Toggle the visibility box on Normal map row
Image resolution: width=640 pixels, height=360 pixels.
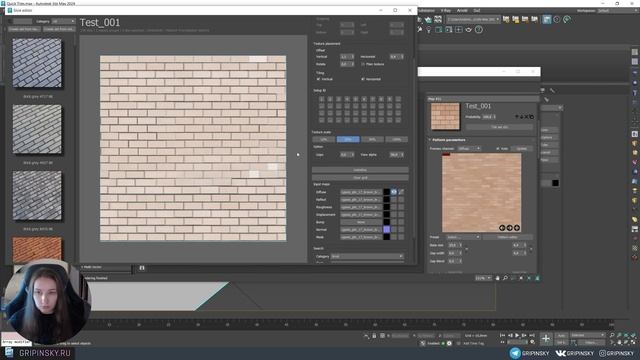[394, 229]
